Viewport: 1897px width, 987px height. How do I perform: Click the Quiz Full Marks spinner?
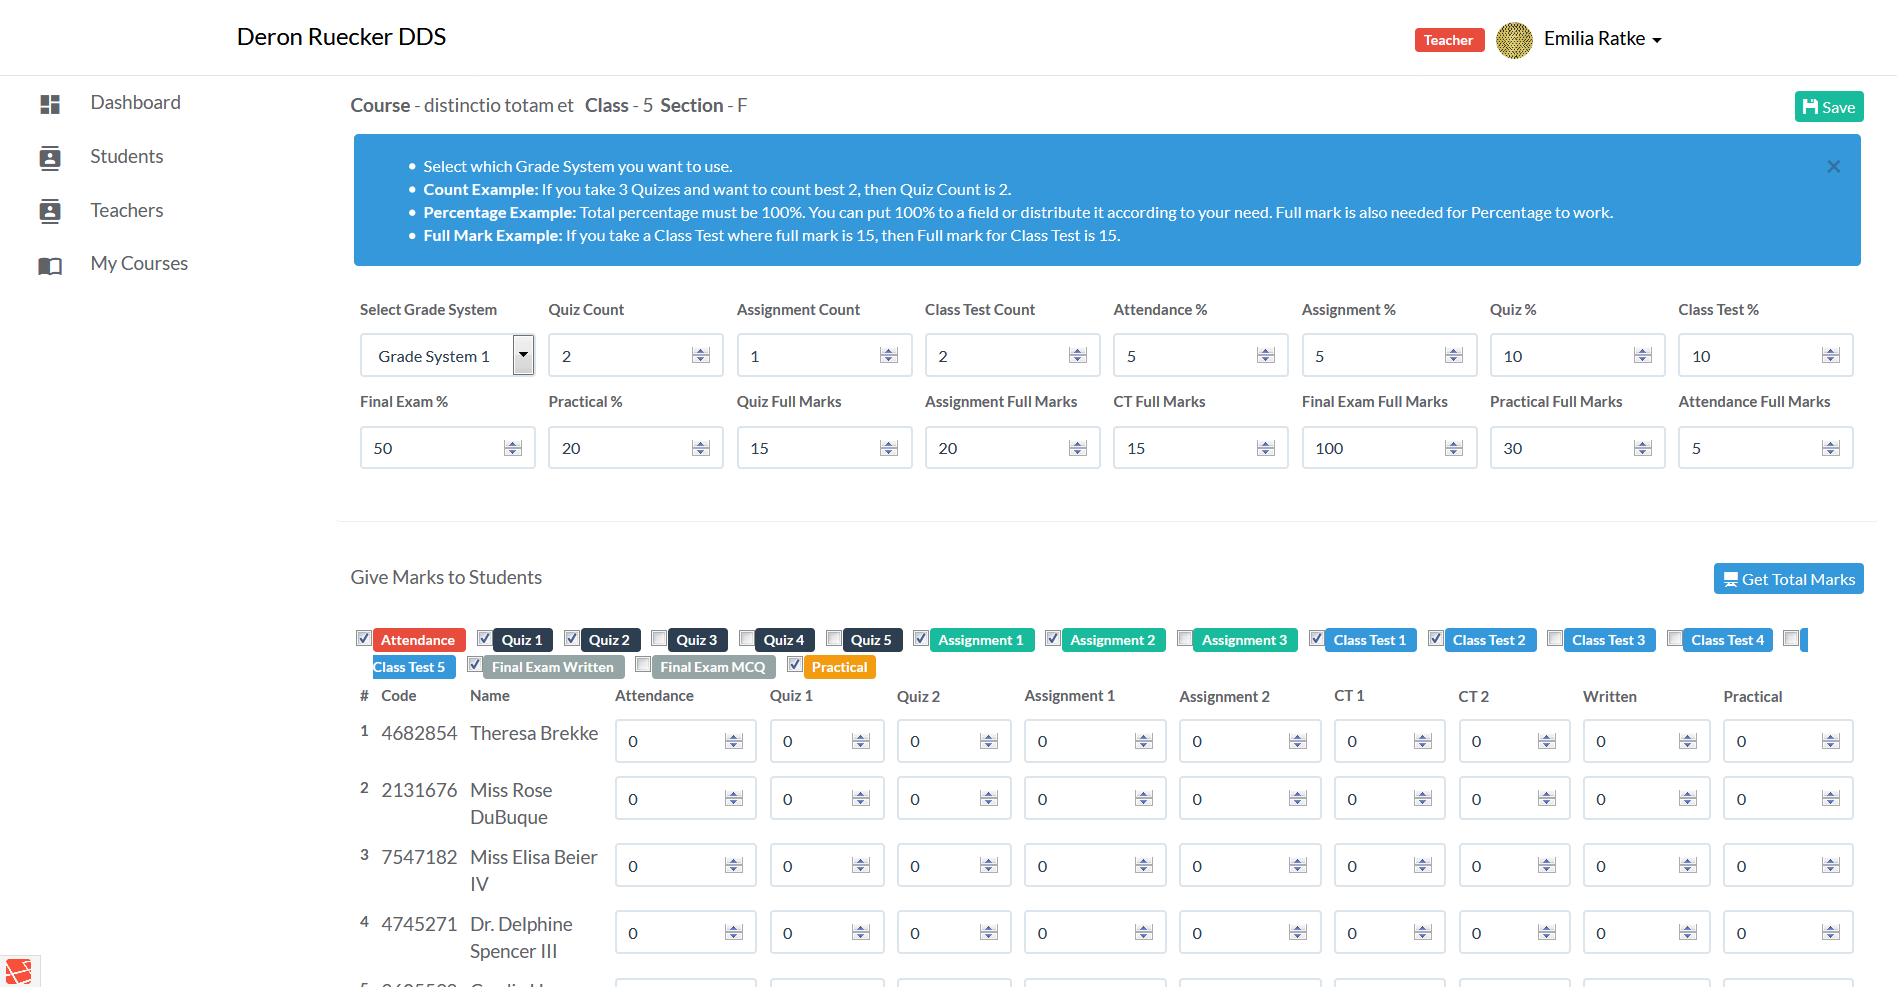click(889, 448)
